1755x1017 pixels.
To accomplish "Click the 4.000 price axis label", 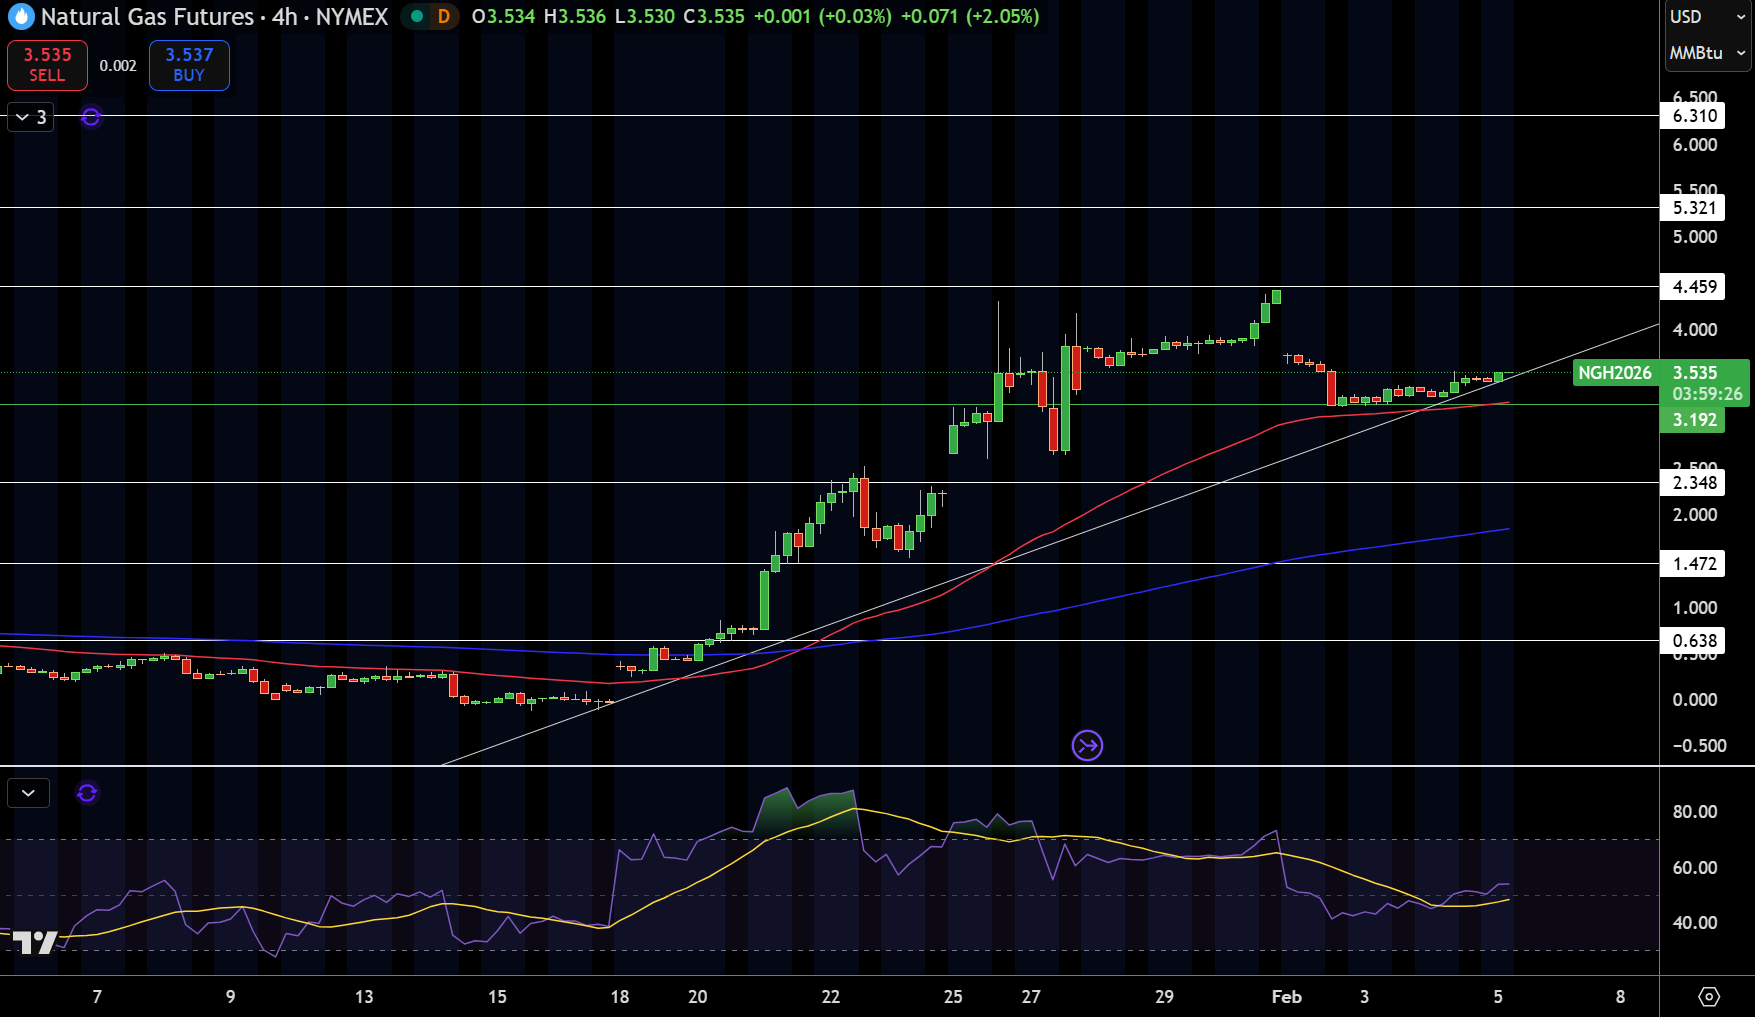I will 1694,330.
